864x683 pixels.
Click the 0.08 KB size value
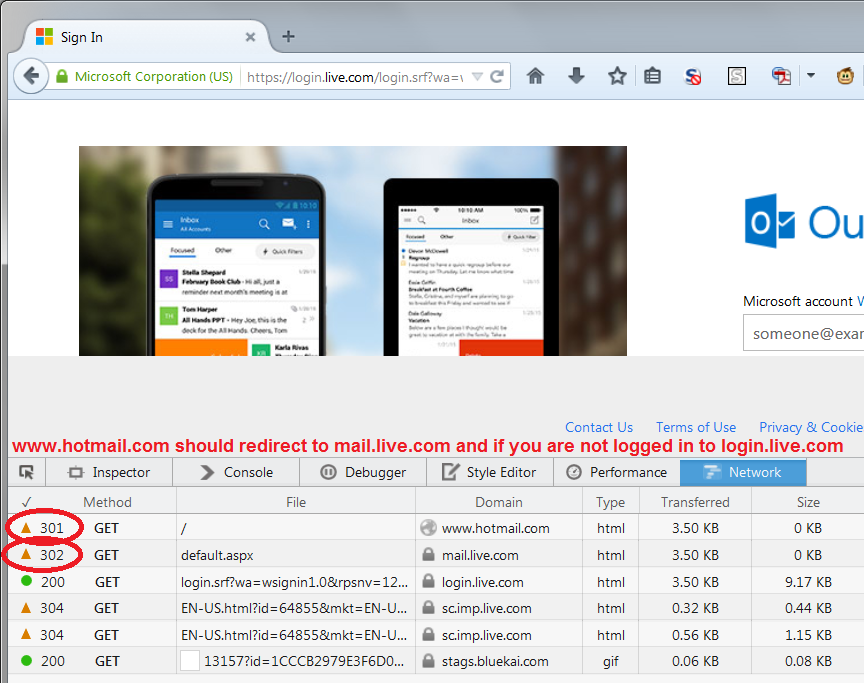pos(808,661)
